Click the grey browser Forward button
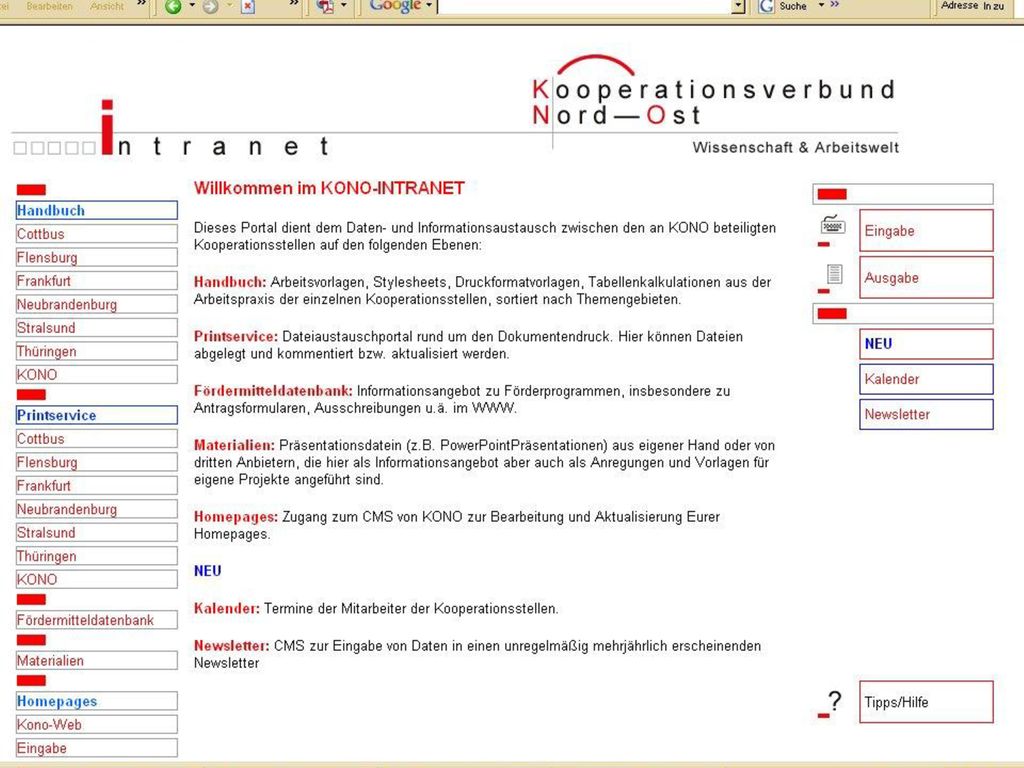Screen dimensions: 1024x768 tap(210, 7)
